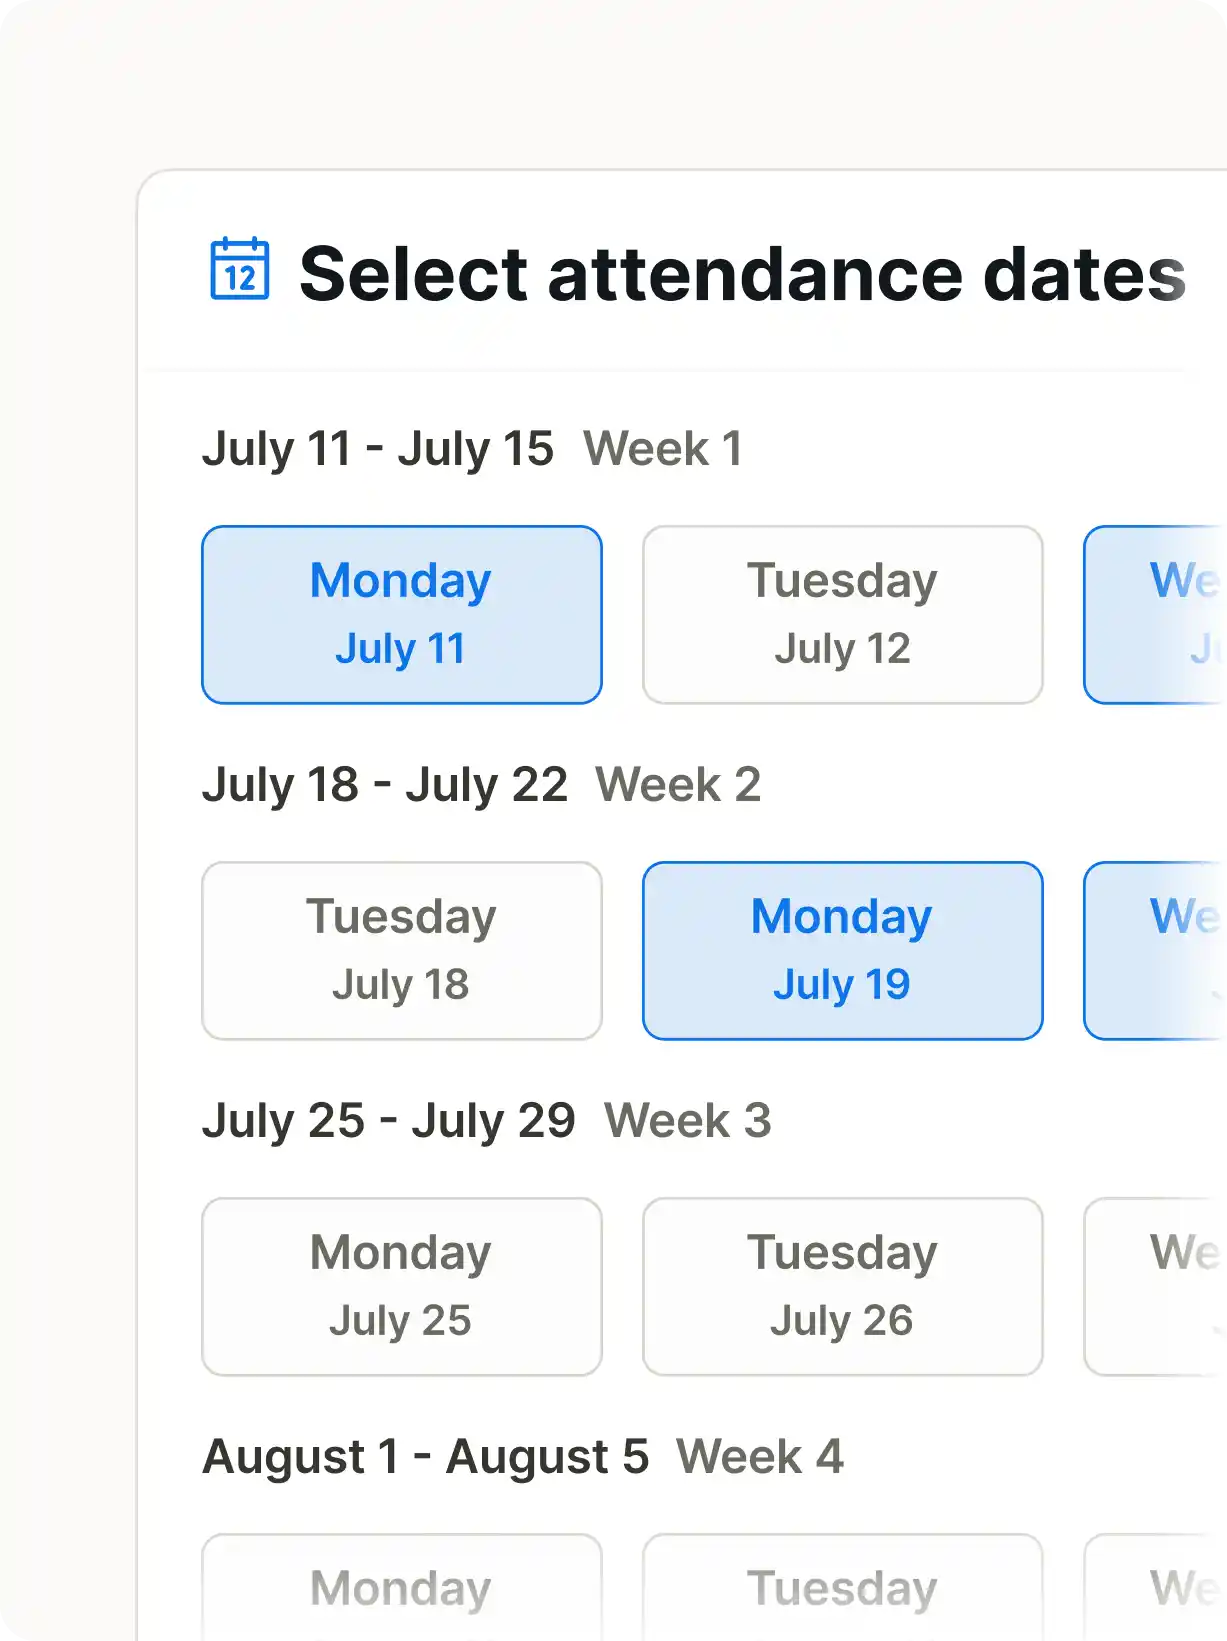
Task: Select Monday July 25 in Week 3
Action: point(401,1285)
